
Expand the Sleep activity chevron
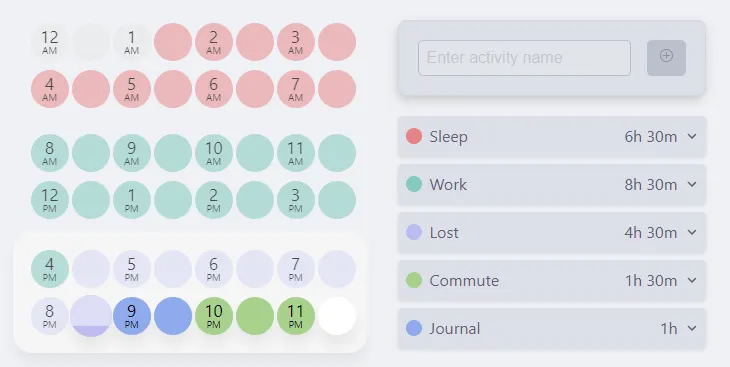tap(692, 136)
